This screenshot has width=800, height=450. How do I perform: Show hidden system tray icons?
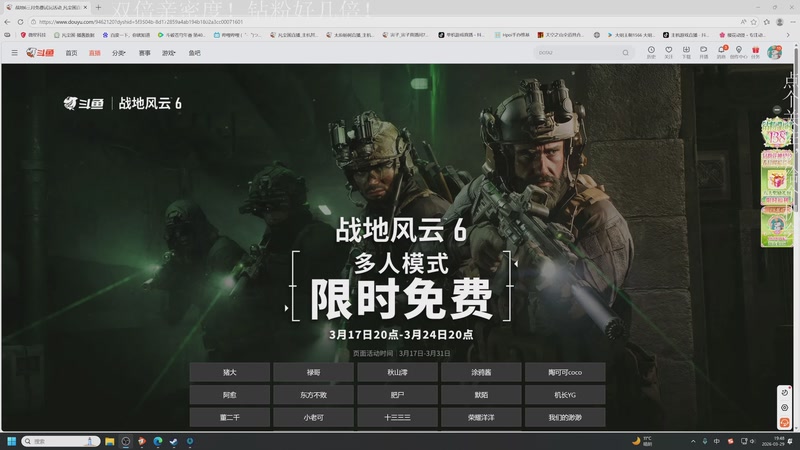(x=693, y=441)
